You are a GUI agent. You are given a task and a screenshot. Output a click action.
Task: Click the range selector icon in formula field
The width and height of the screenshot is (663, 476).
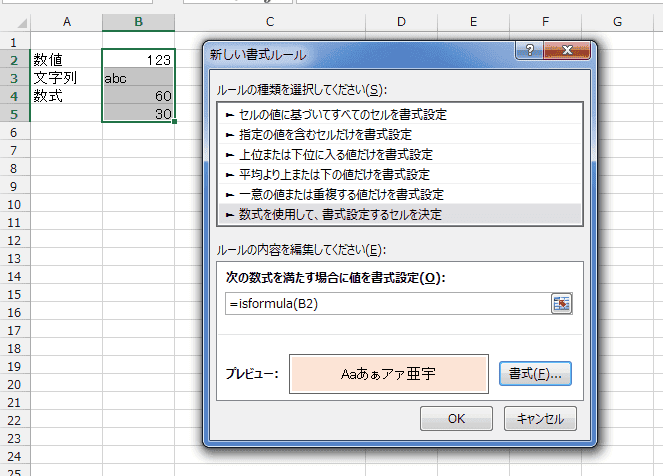click(x=561, y=304)
